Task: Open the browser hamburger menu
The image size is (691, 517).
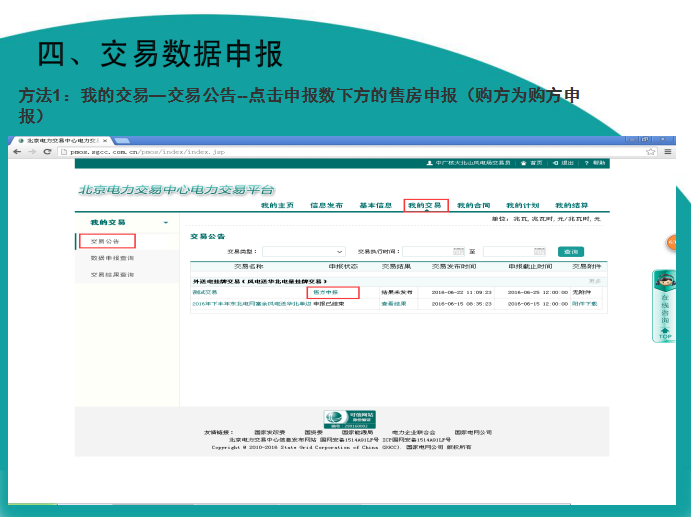Action: 665,151
